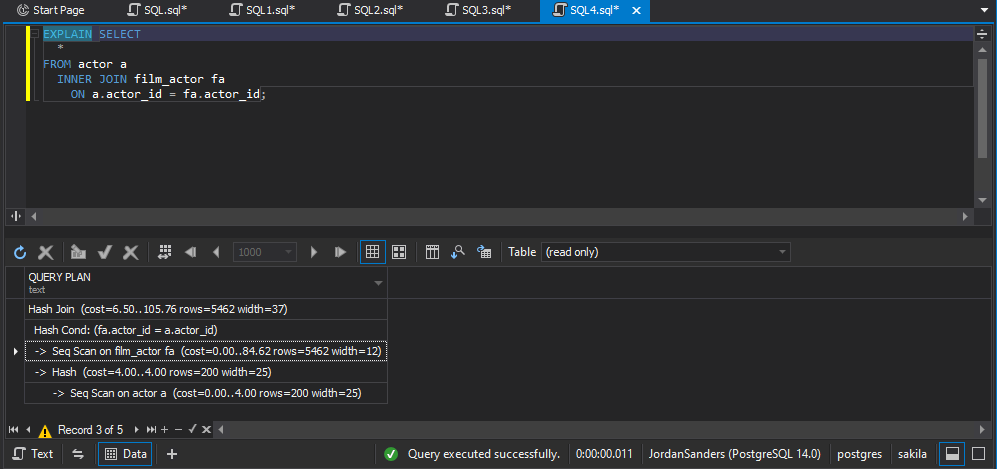This screenshot has height=469, width=997.
Task: Click the commit checkmark toolbar icon
Action: click(105, 252)
